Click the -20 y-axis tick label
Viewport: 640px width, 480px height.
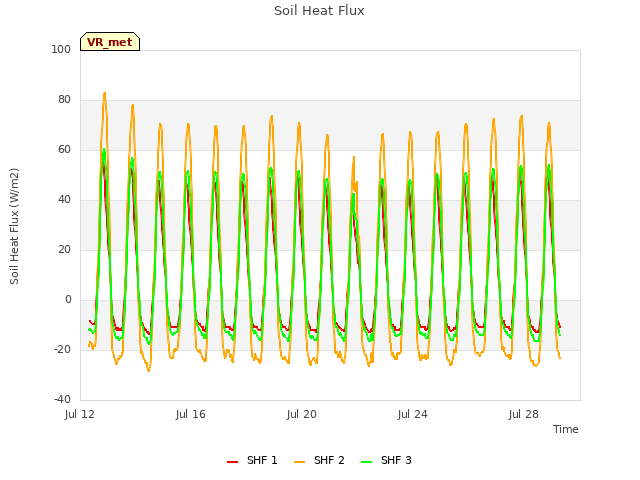pyautogui.click(x=62, y=349)
